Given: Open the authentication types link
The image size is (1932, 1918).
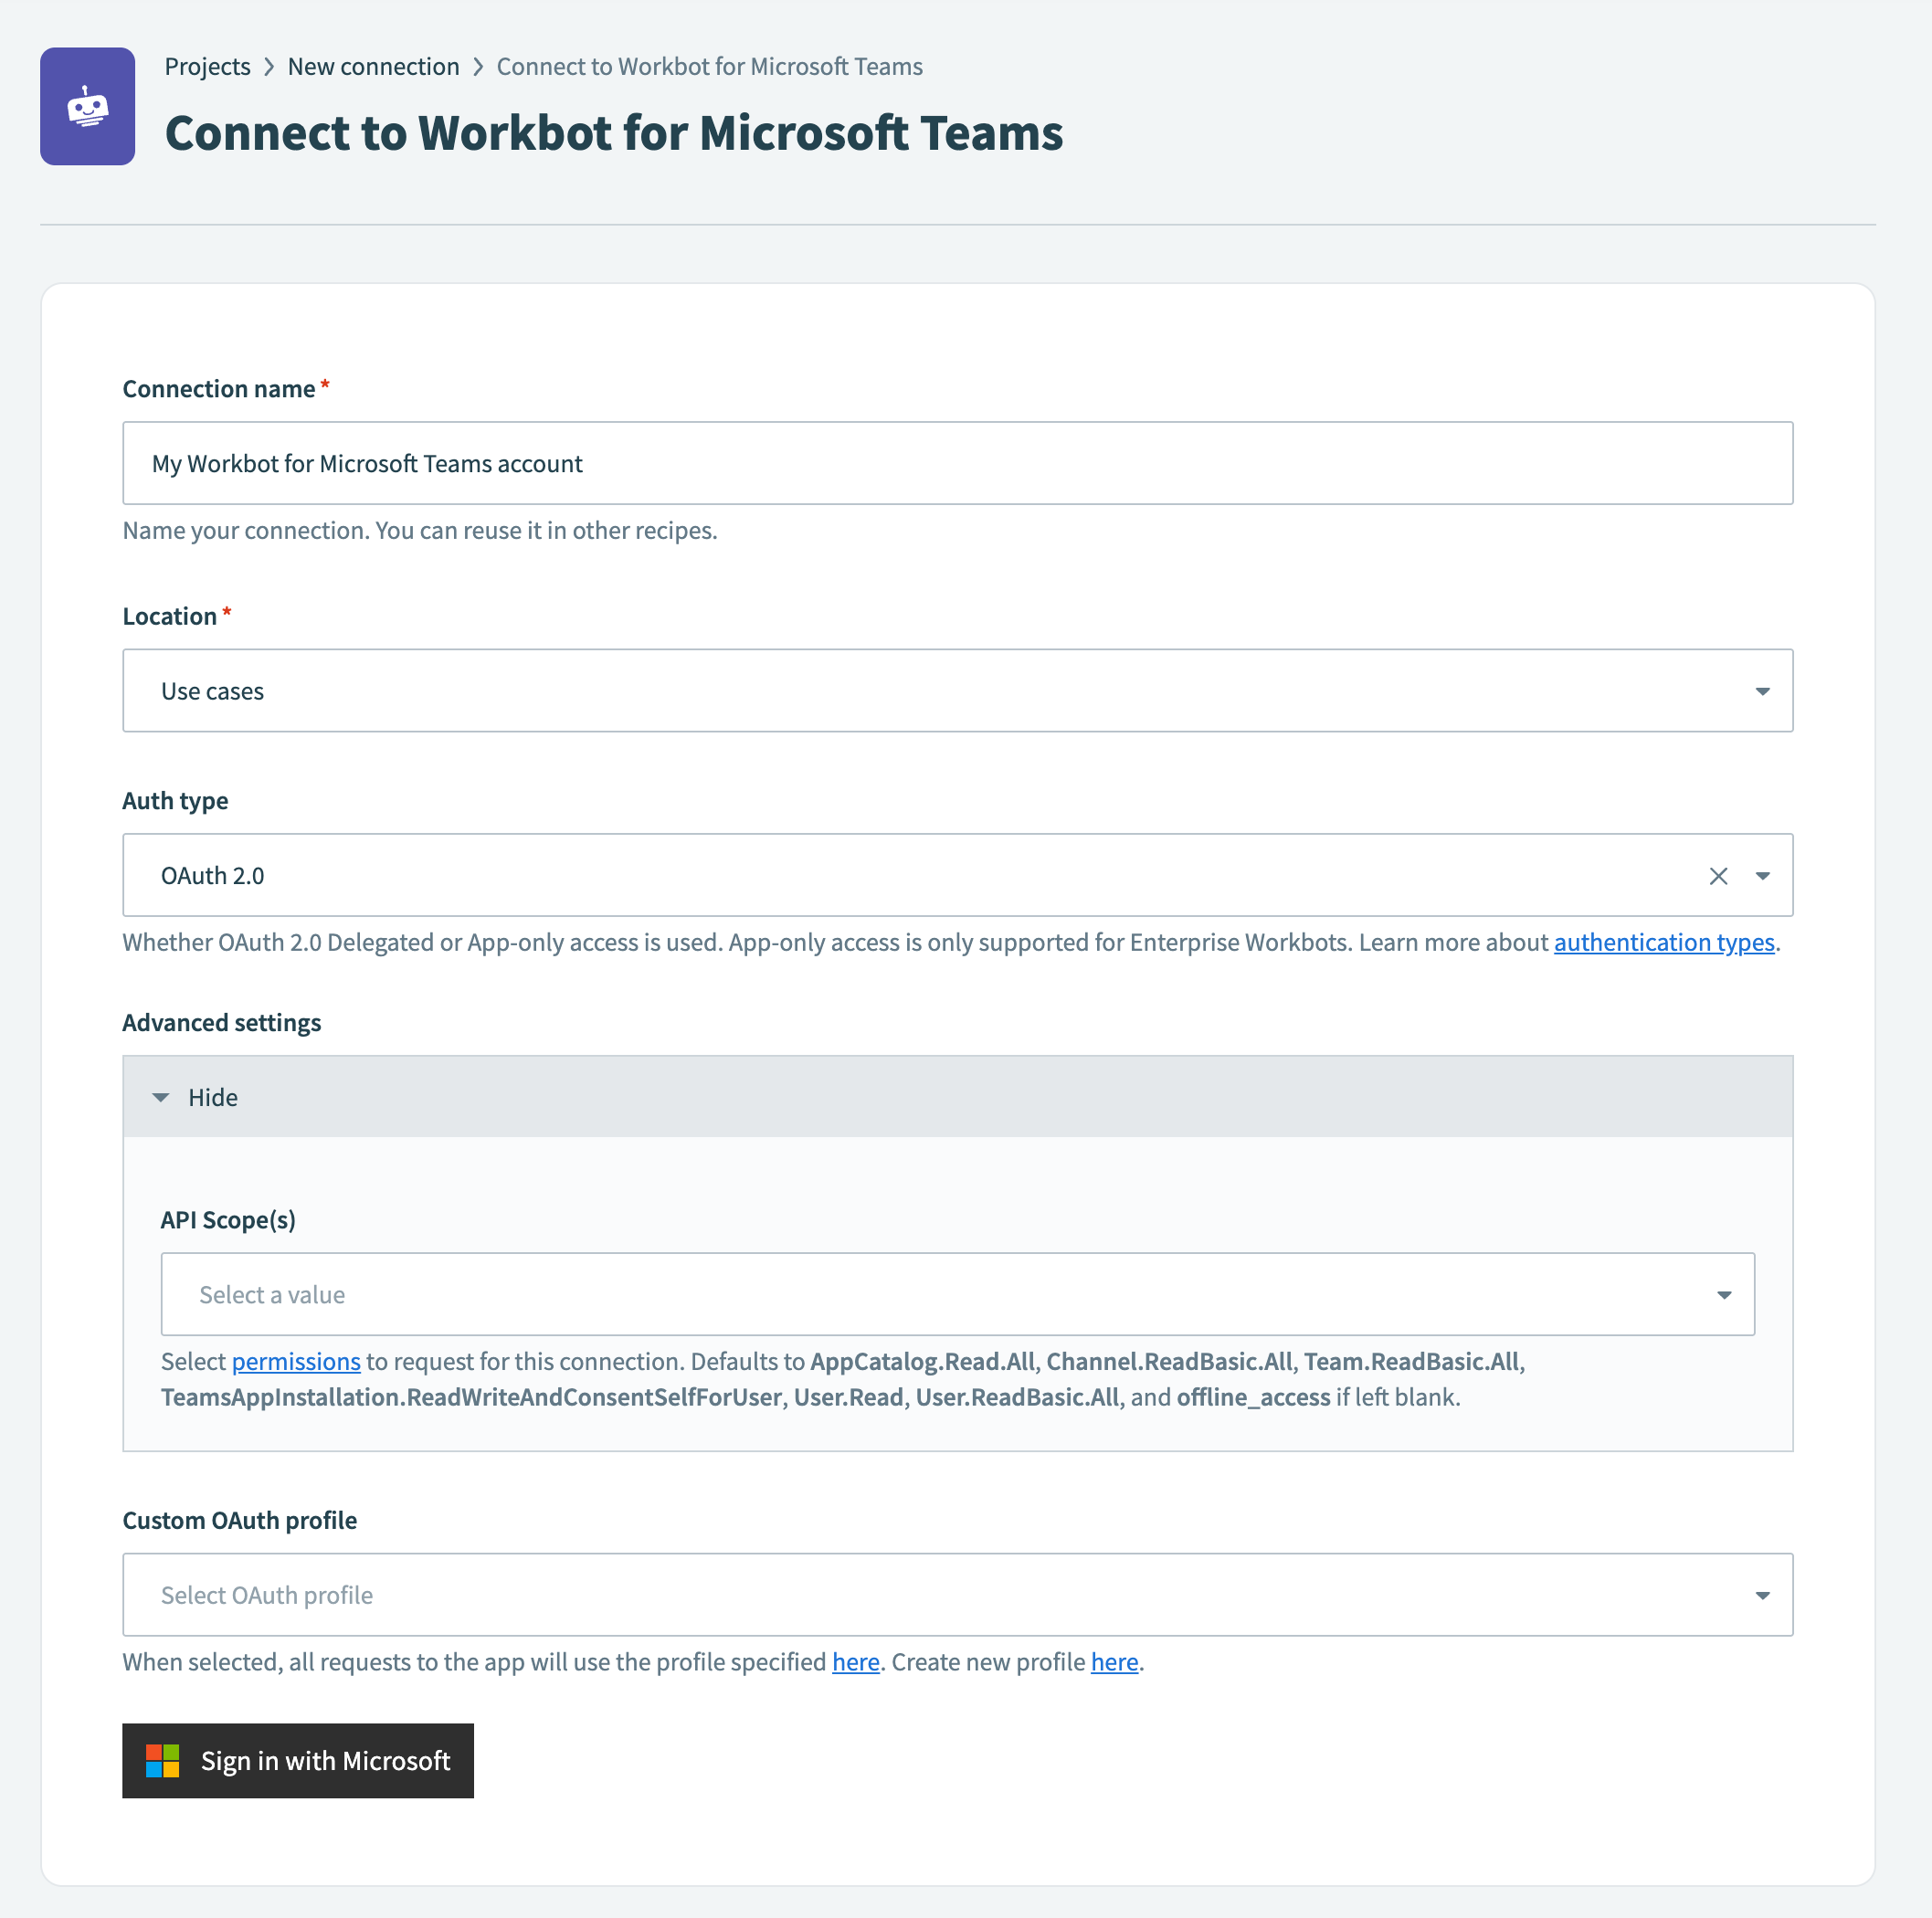Looking at the screenshot, I should pyautogui.click(x=1663, y=942).
